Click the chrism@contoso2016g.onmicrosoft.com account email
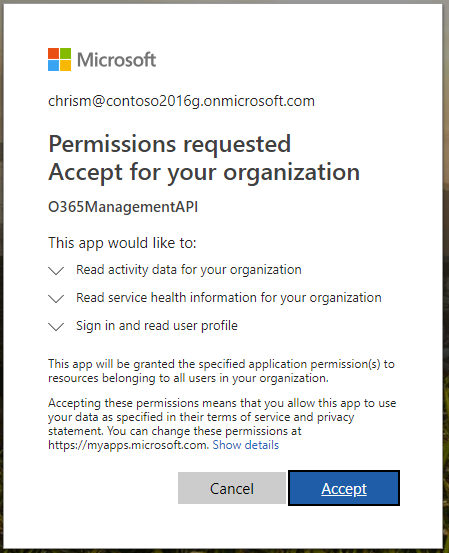The width and height of the screenshot is (449, 553). (x=181, y=101)
